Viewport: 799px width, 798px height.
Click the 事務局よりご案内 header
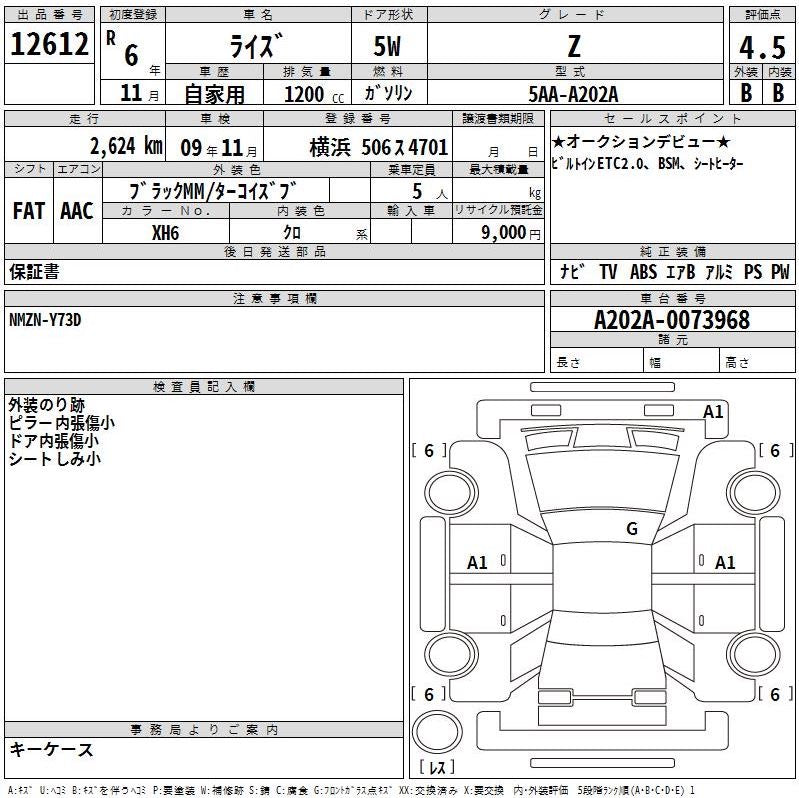coord(204,729)
